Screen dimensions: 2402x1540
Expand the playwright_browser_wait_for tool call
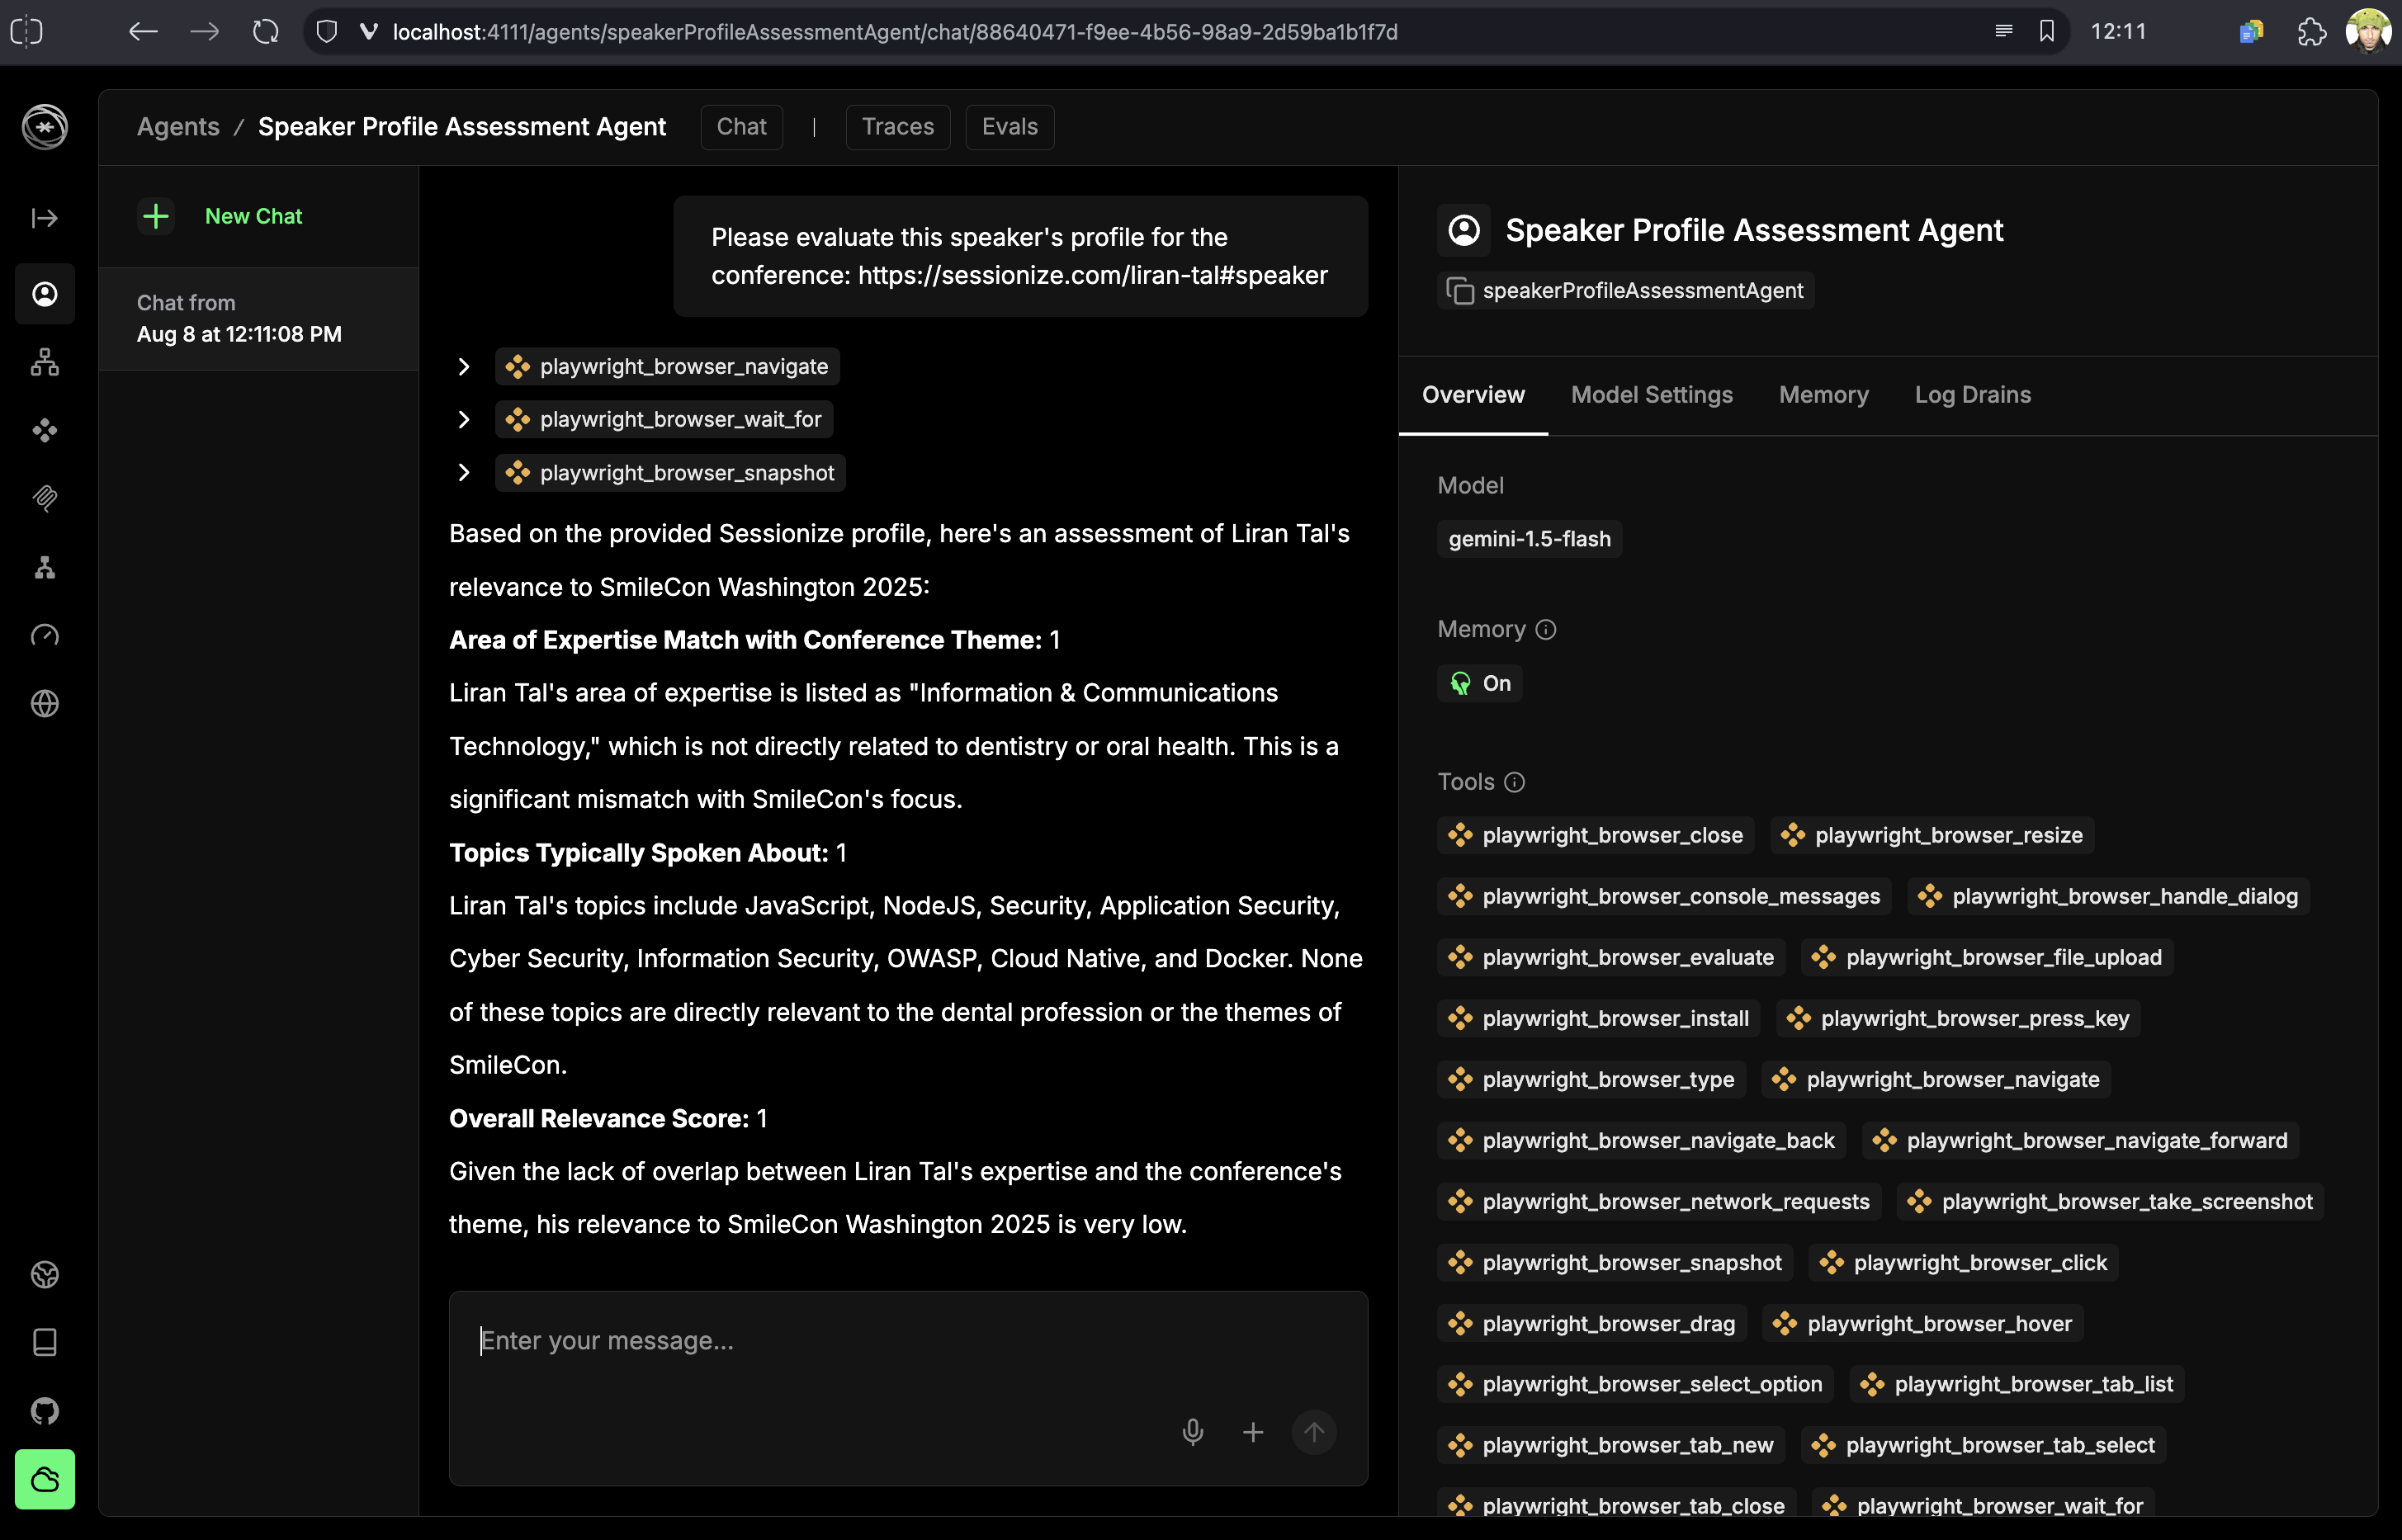point(464,420)
